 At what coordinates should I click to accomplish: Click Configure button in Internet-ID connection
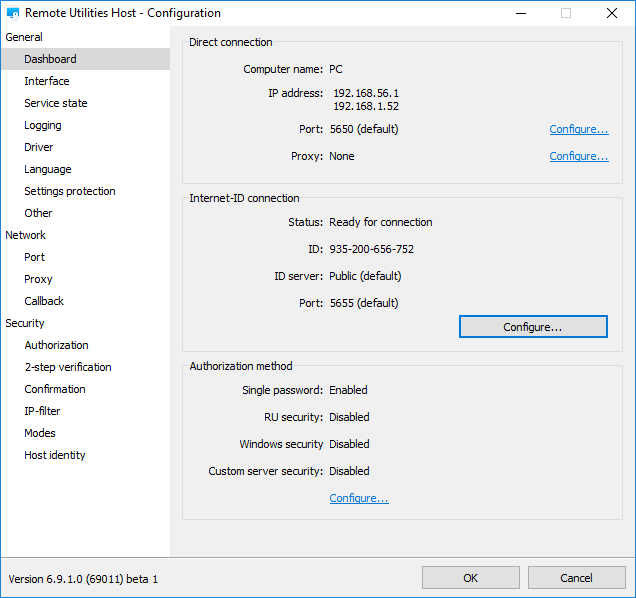(533, 327)
